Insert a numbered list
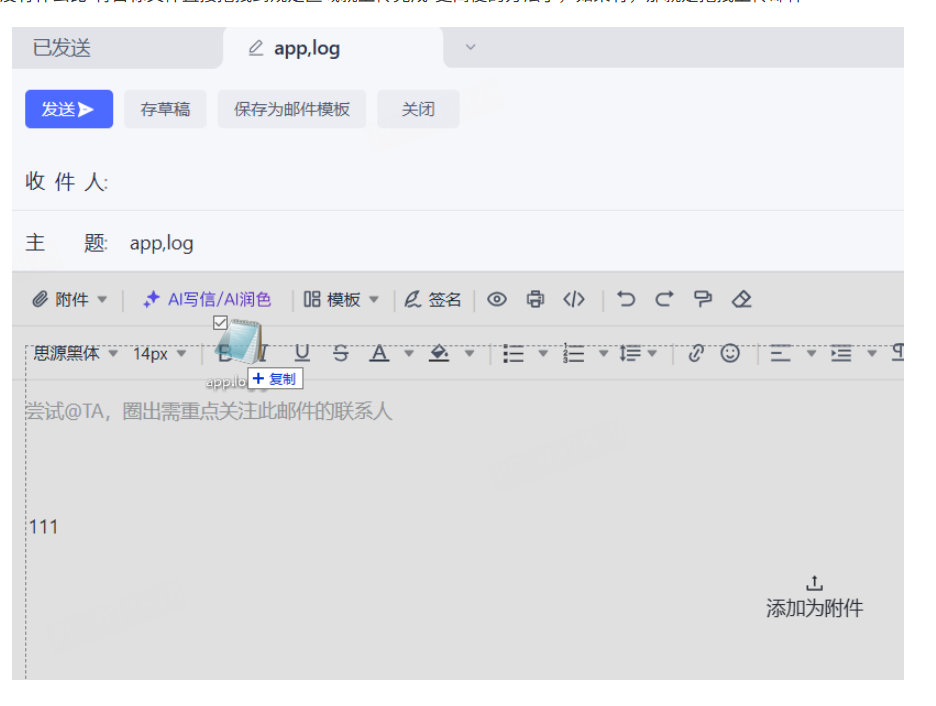 (574, 353)
